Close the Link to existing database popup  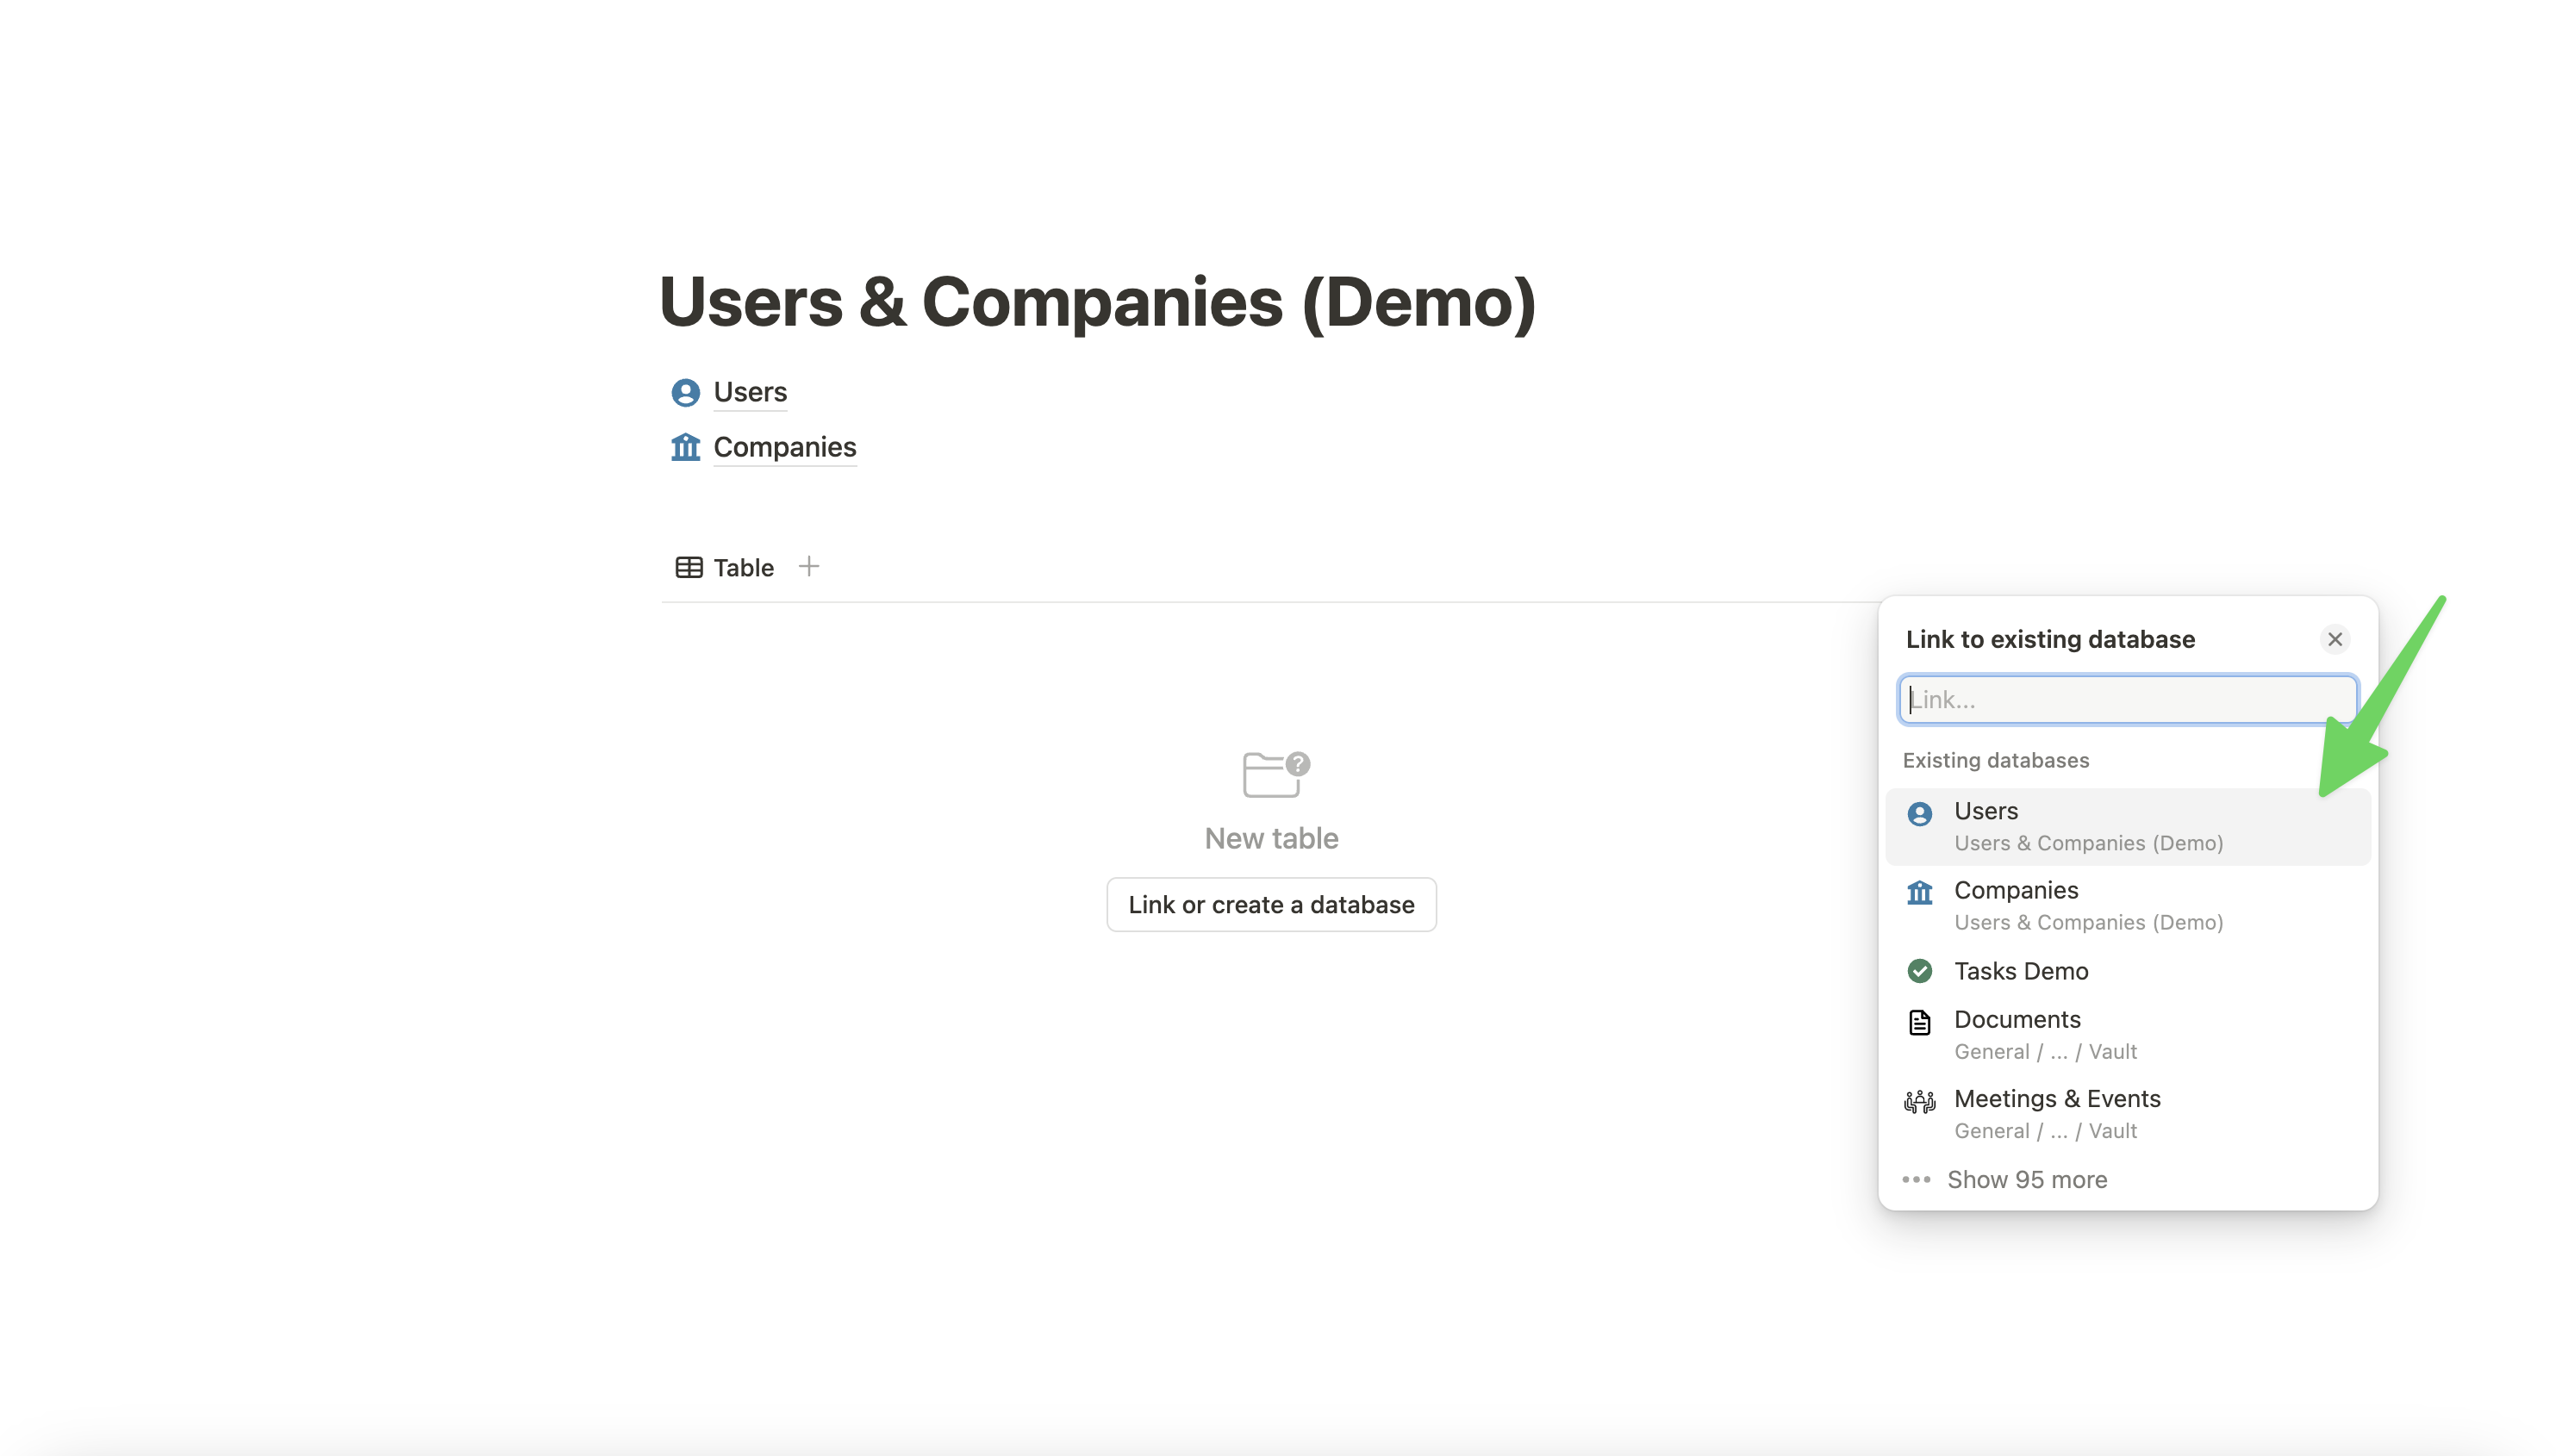click(2334, 639)
